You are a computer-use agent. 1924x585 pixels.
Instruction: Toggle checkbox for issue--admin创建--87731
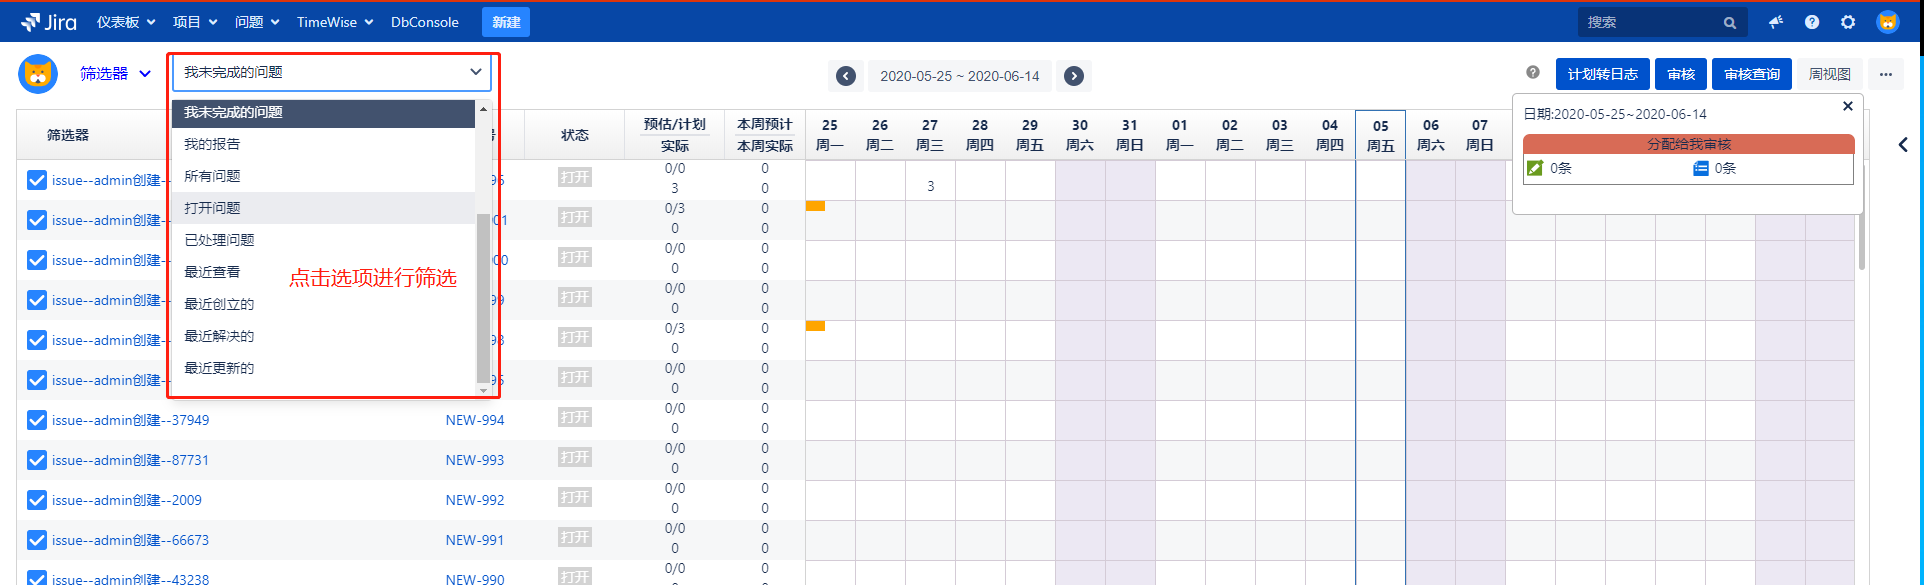[x=37, y=460]
